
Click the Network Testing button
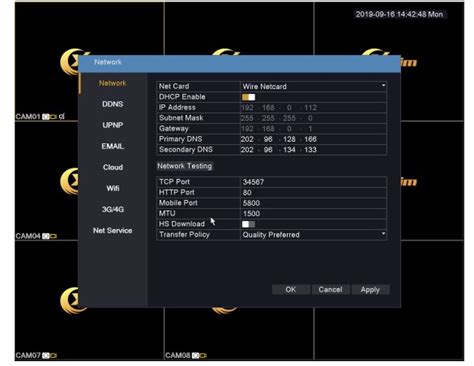tap(185, 166)
